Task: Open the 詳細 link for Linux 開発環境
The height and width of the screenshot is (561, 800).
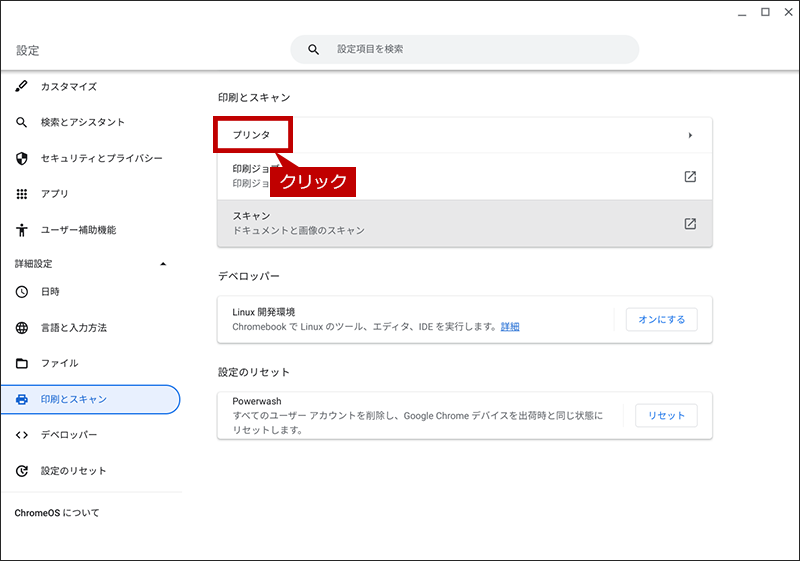Action: click(x=510, y=327)
